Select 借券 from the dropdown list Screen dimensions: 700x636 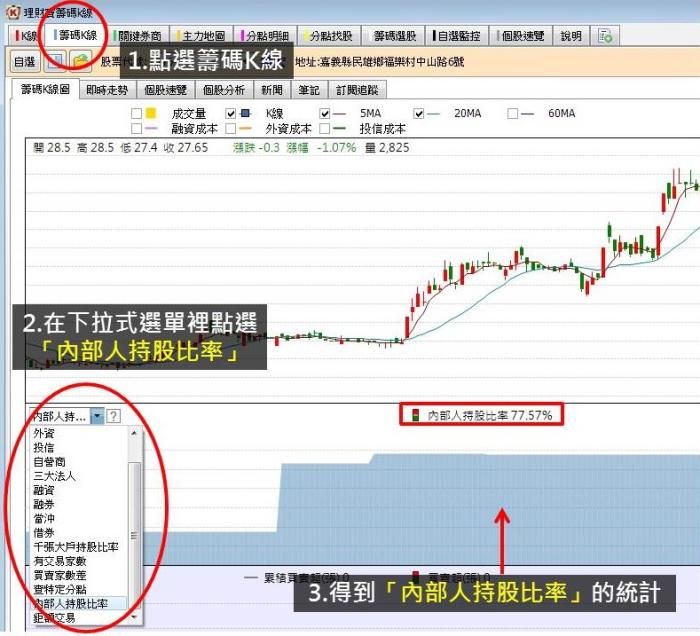[x=44, y=532]
